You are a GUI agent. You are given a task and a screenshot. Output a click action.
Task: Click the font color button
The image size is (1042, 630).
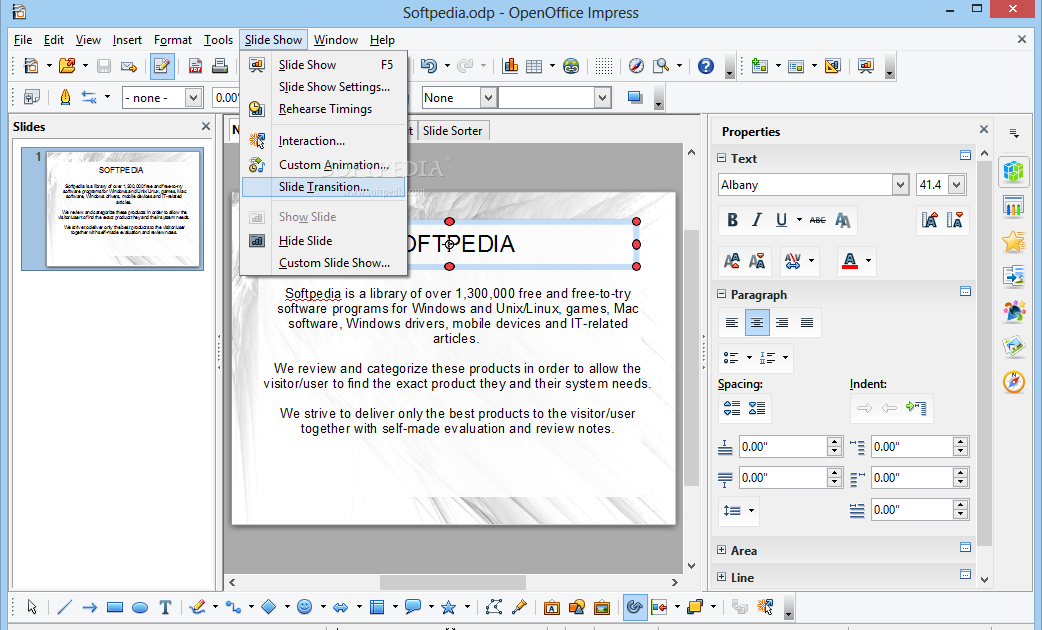(850, 261)
